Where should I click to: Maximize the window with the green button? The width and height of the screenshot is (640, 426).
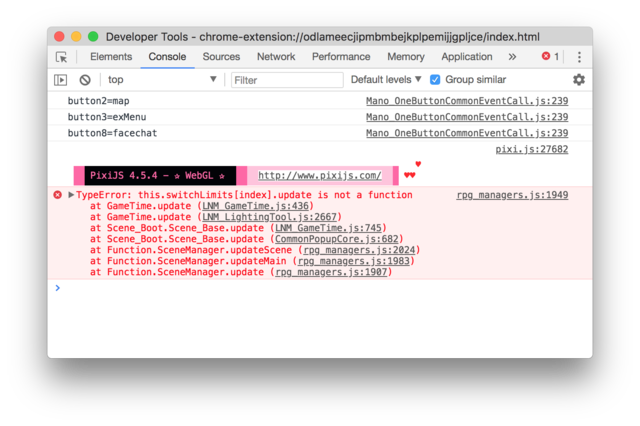(x=93, y=37)
